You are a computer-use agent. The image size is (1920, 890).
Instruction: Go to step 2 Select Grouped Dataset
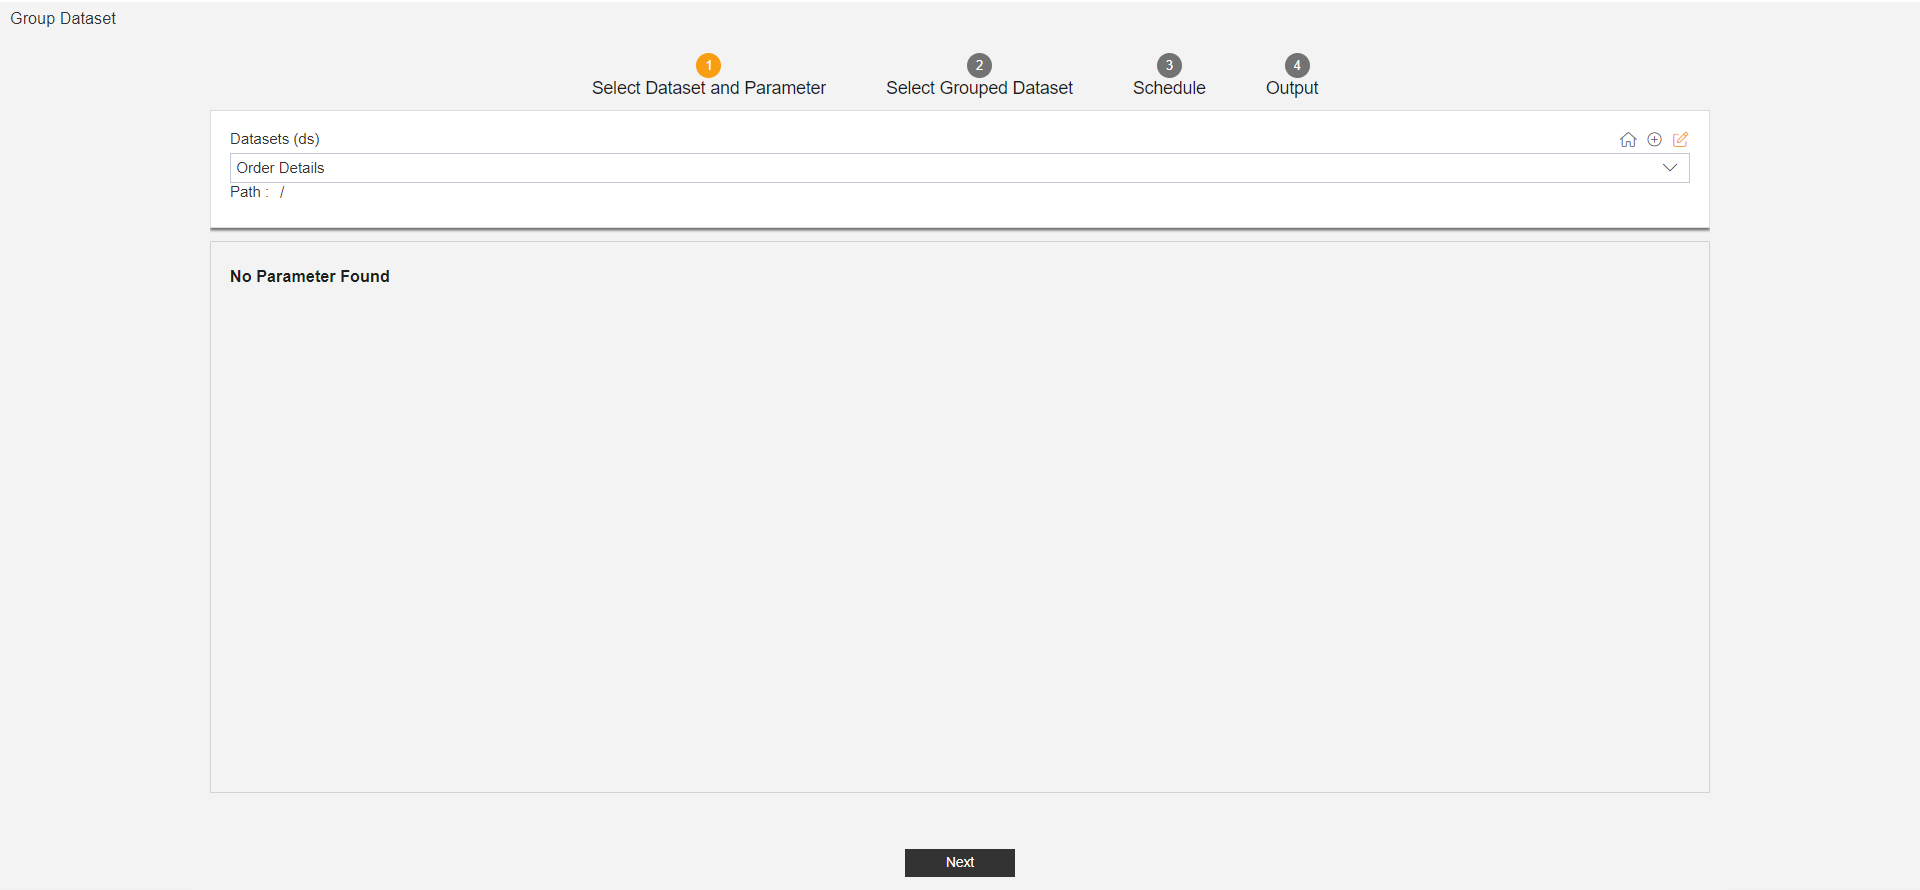[979, 76]
